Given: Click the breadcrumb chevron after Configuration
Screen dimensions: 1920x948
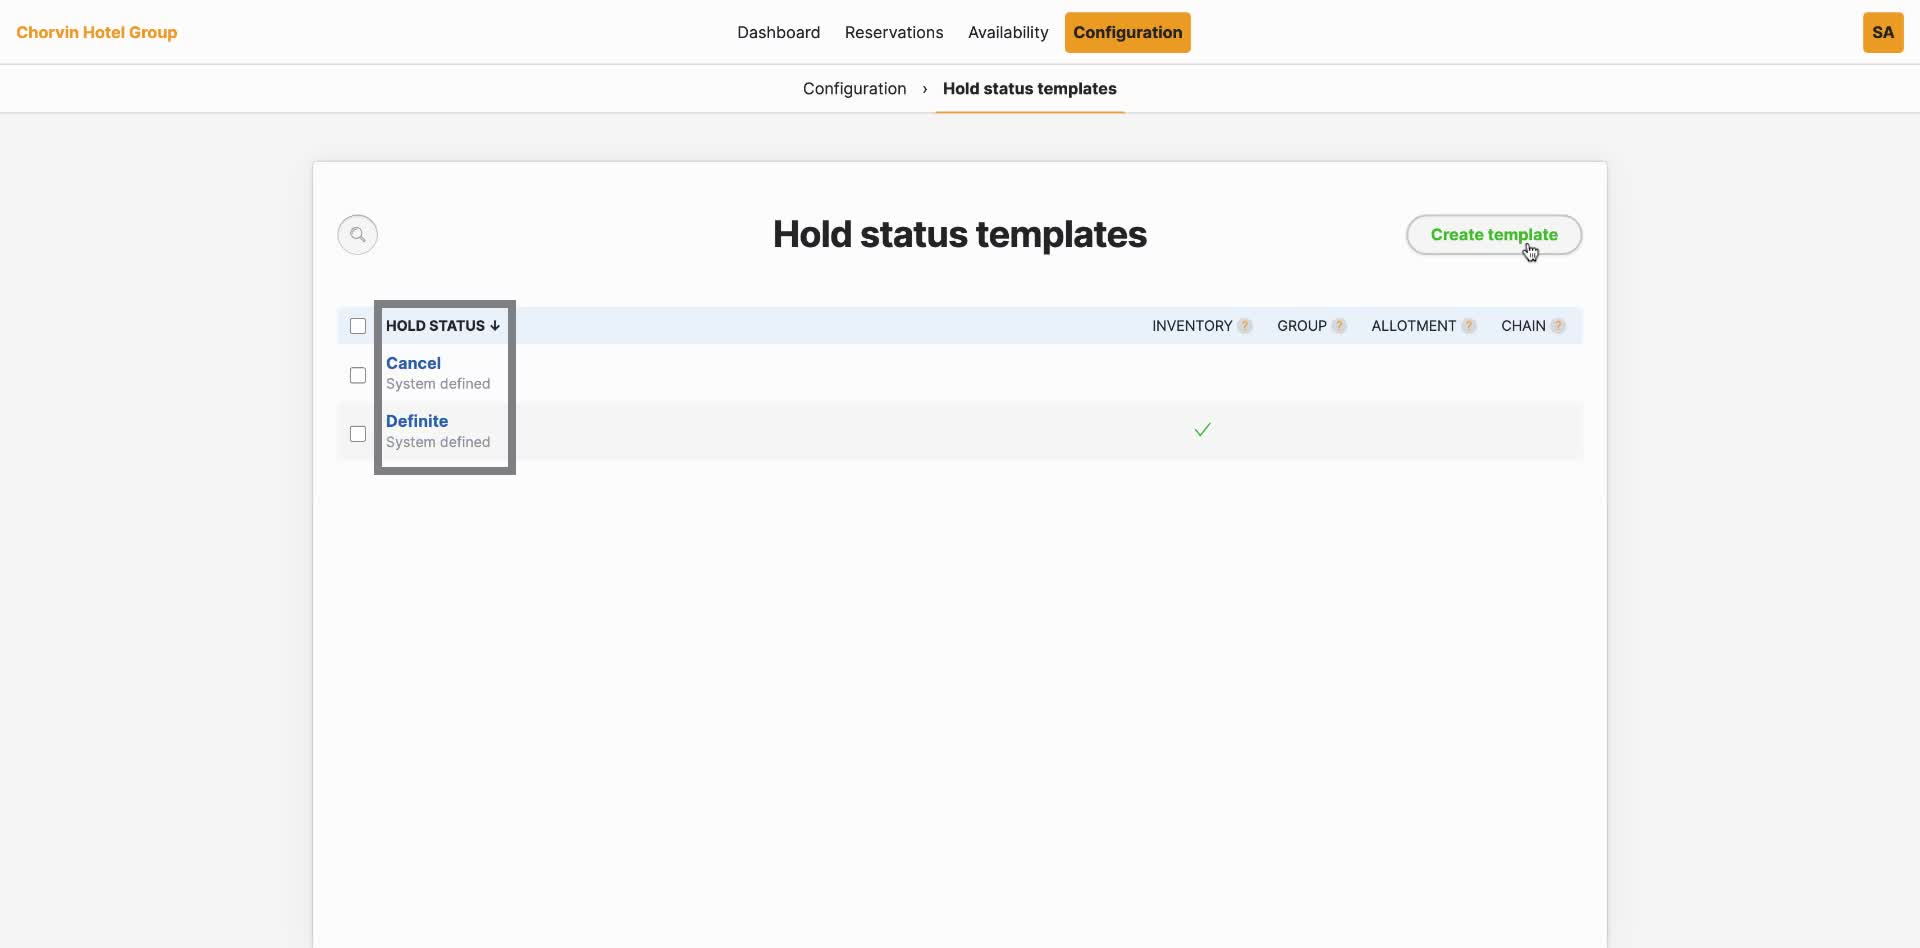Looking at the screenshot, I should click(925, 89).
